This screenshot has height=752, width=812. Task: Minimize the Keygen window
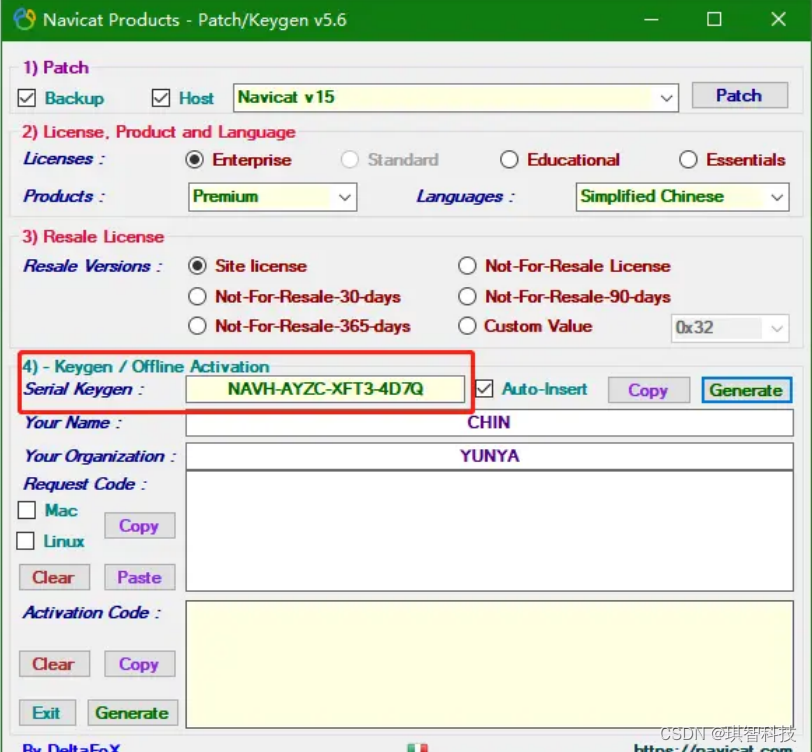[651, 20]
